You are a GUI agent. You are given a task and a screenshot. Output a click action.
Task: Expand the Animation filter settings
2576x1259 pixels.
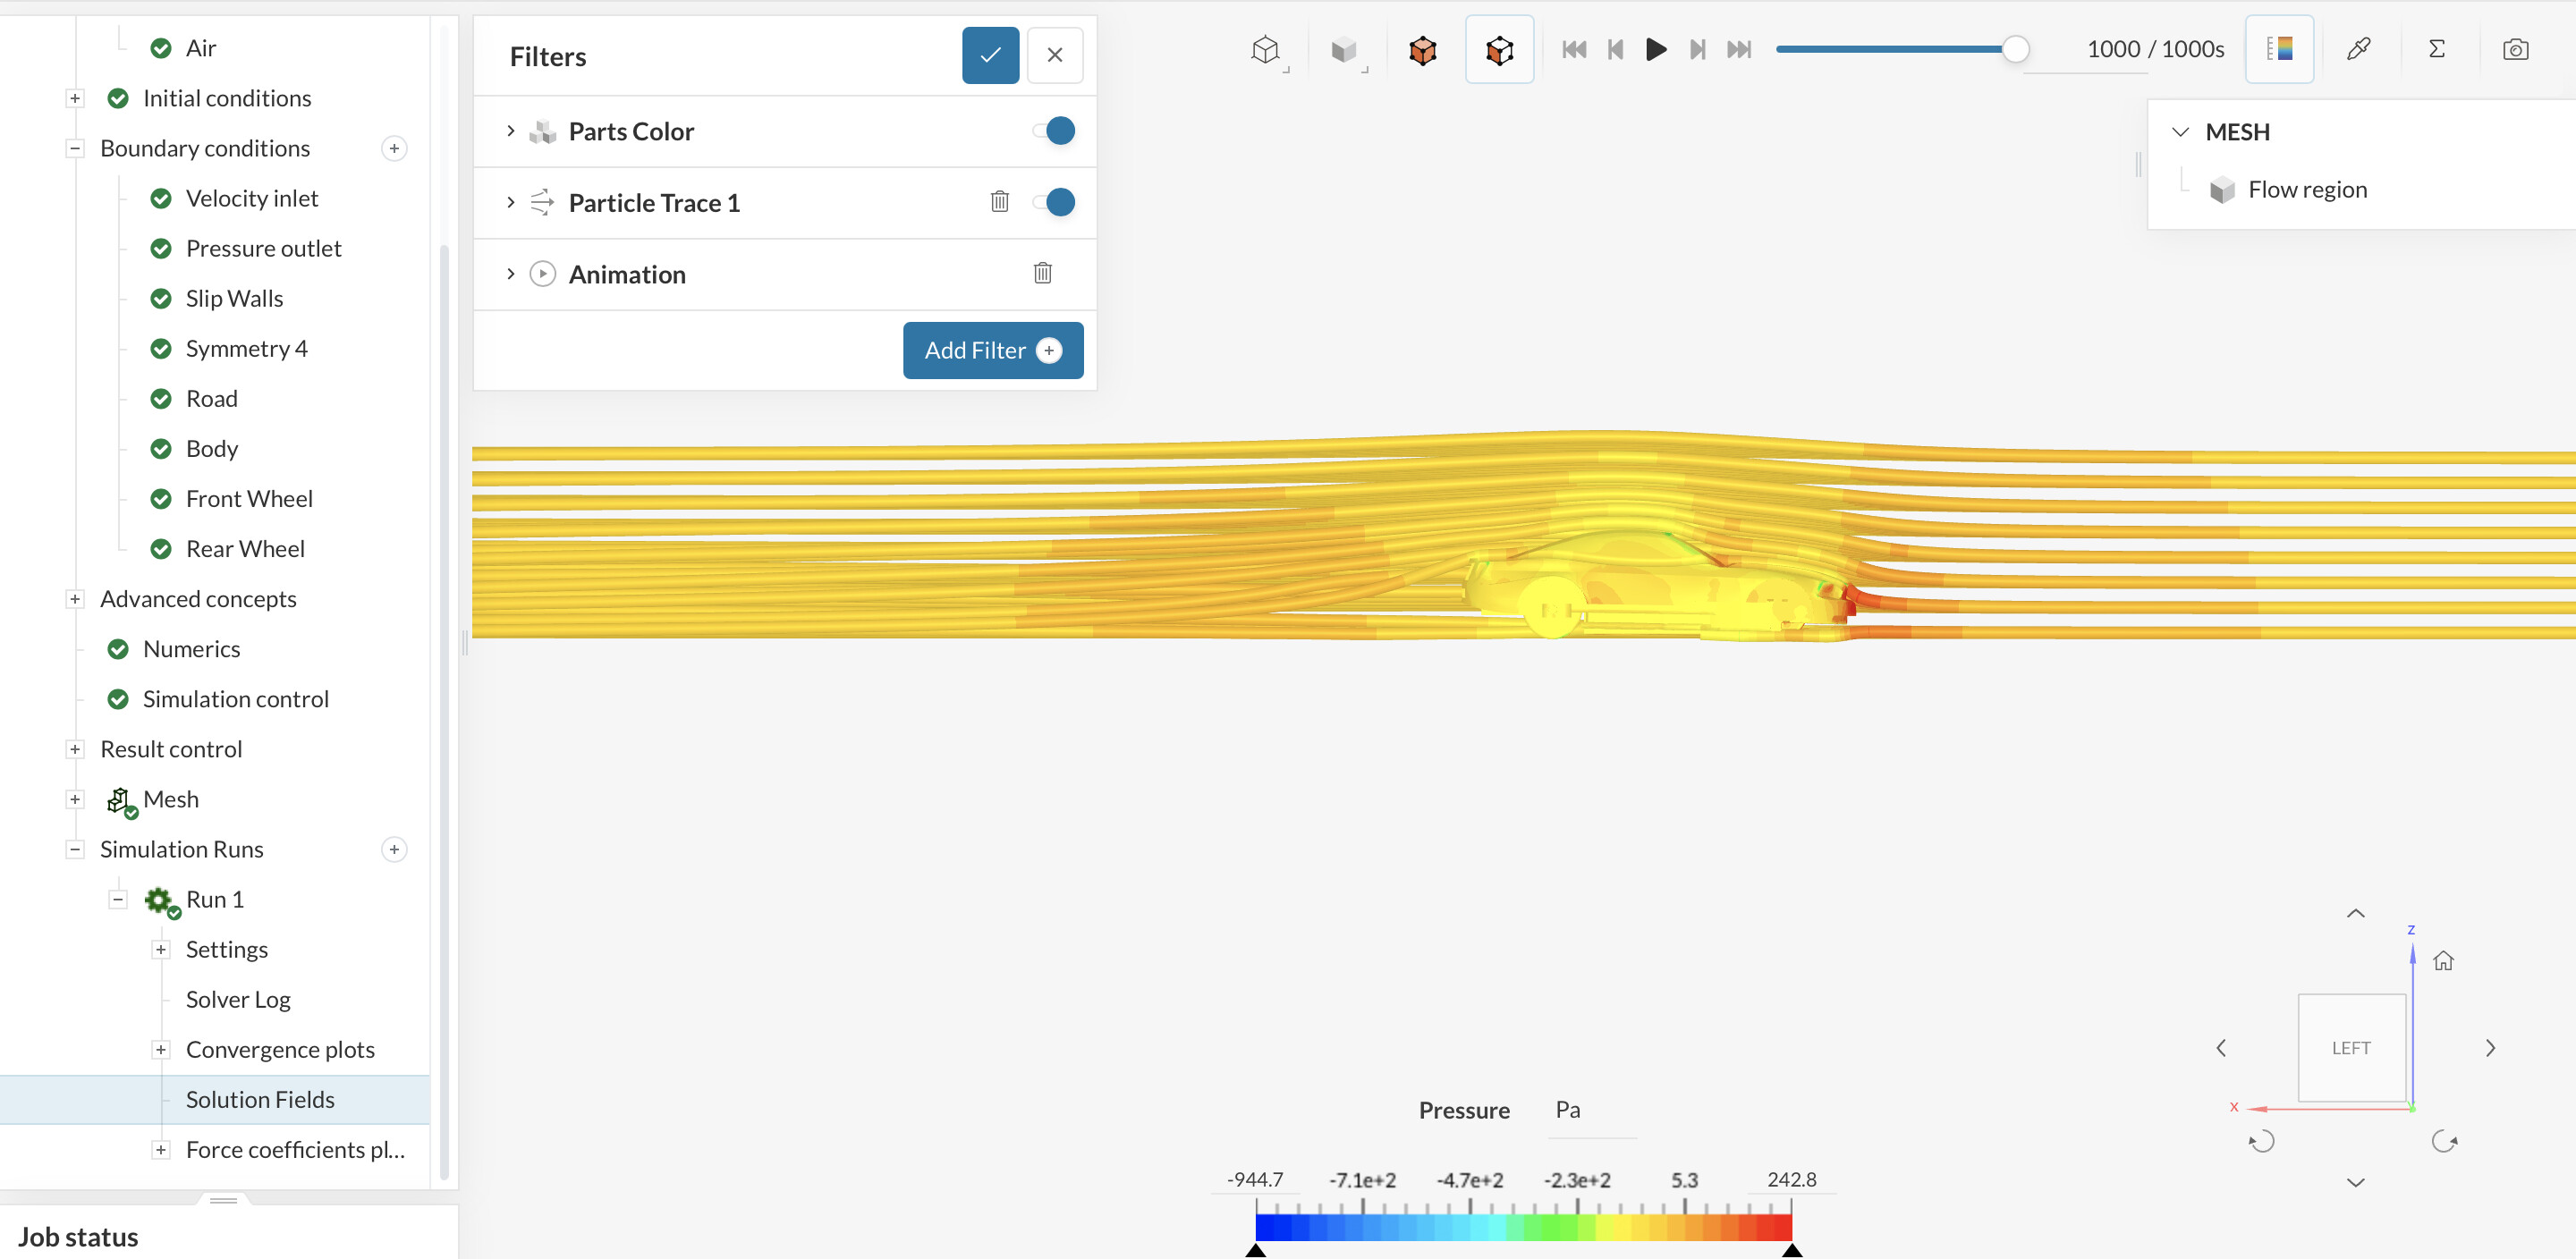coord(511,274)
